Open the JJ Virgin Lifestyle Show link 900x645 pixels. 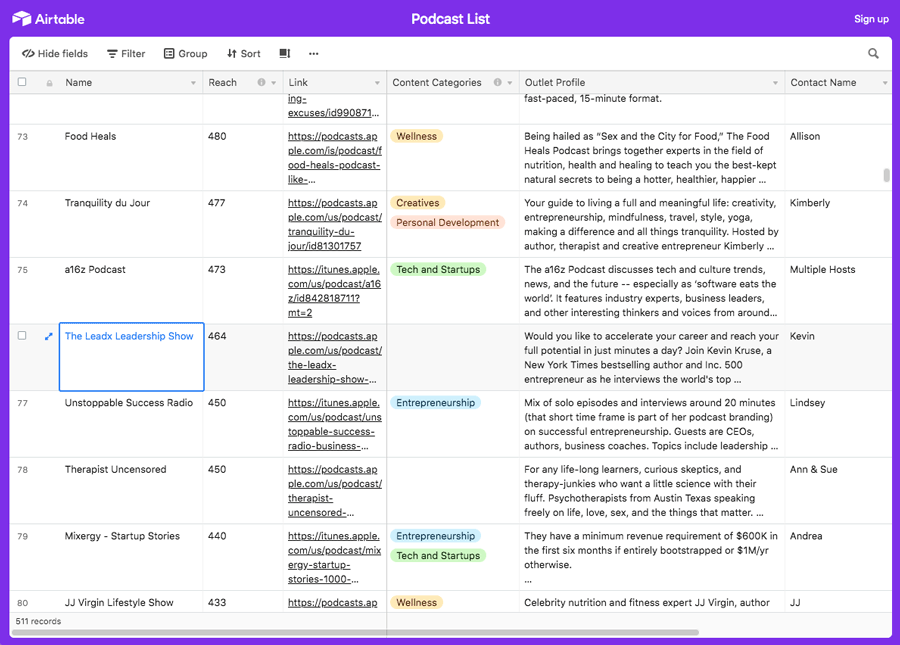(x=333, y=603)
